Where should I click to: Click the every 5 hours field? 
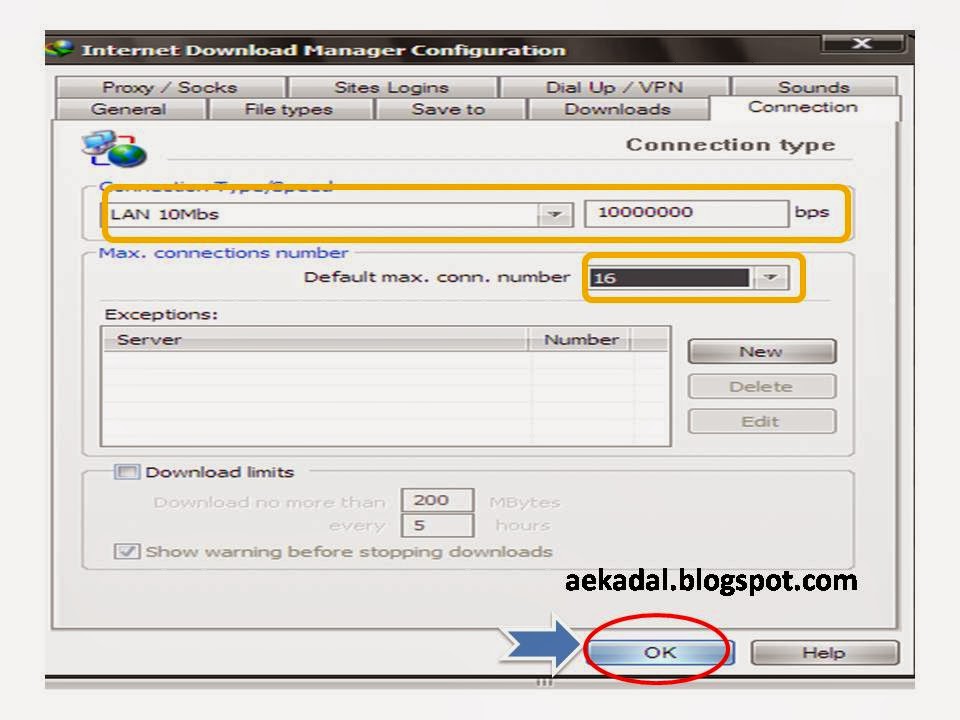[437, 525]
